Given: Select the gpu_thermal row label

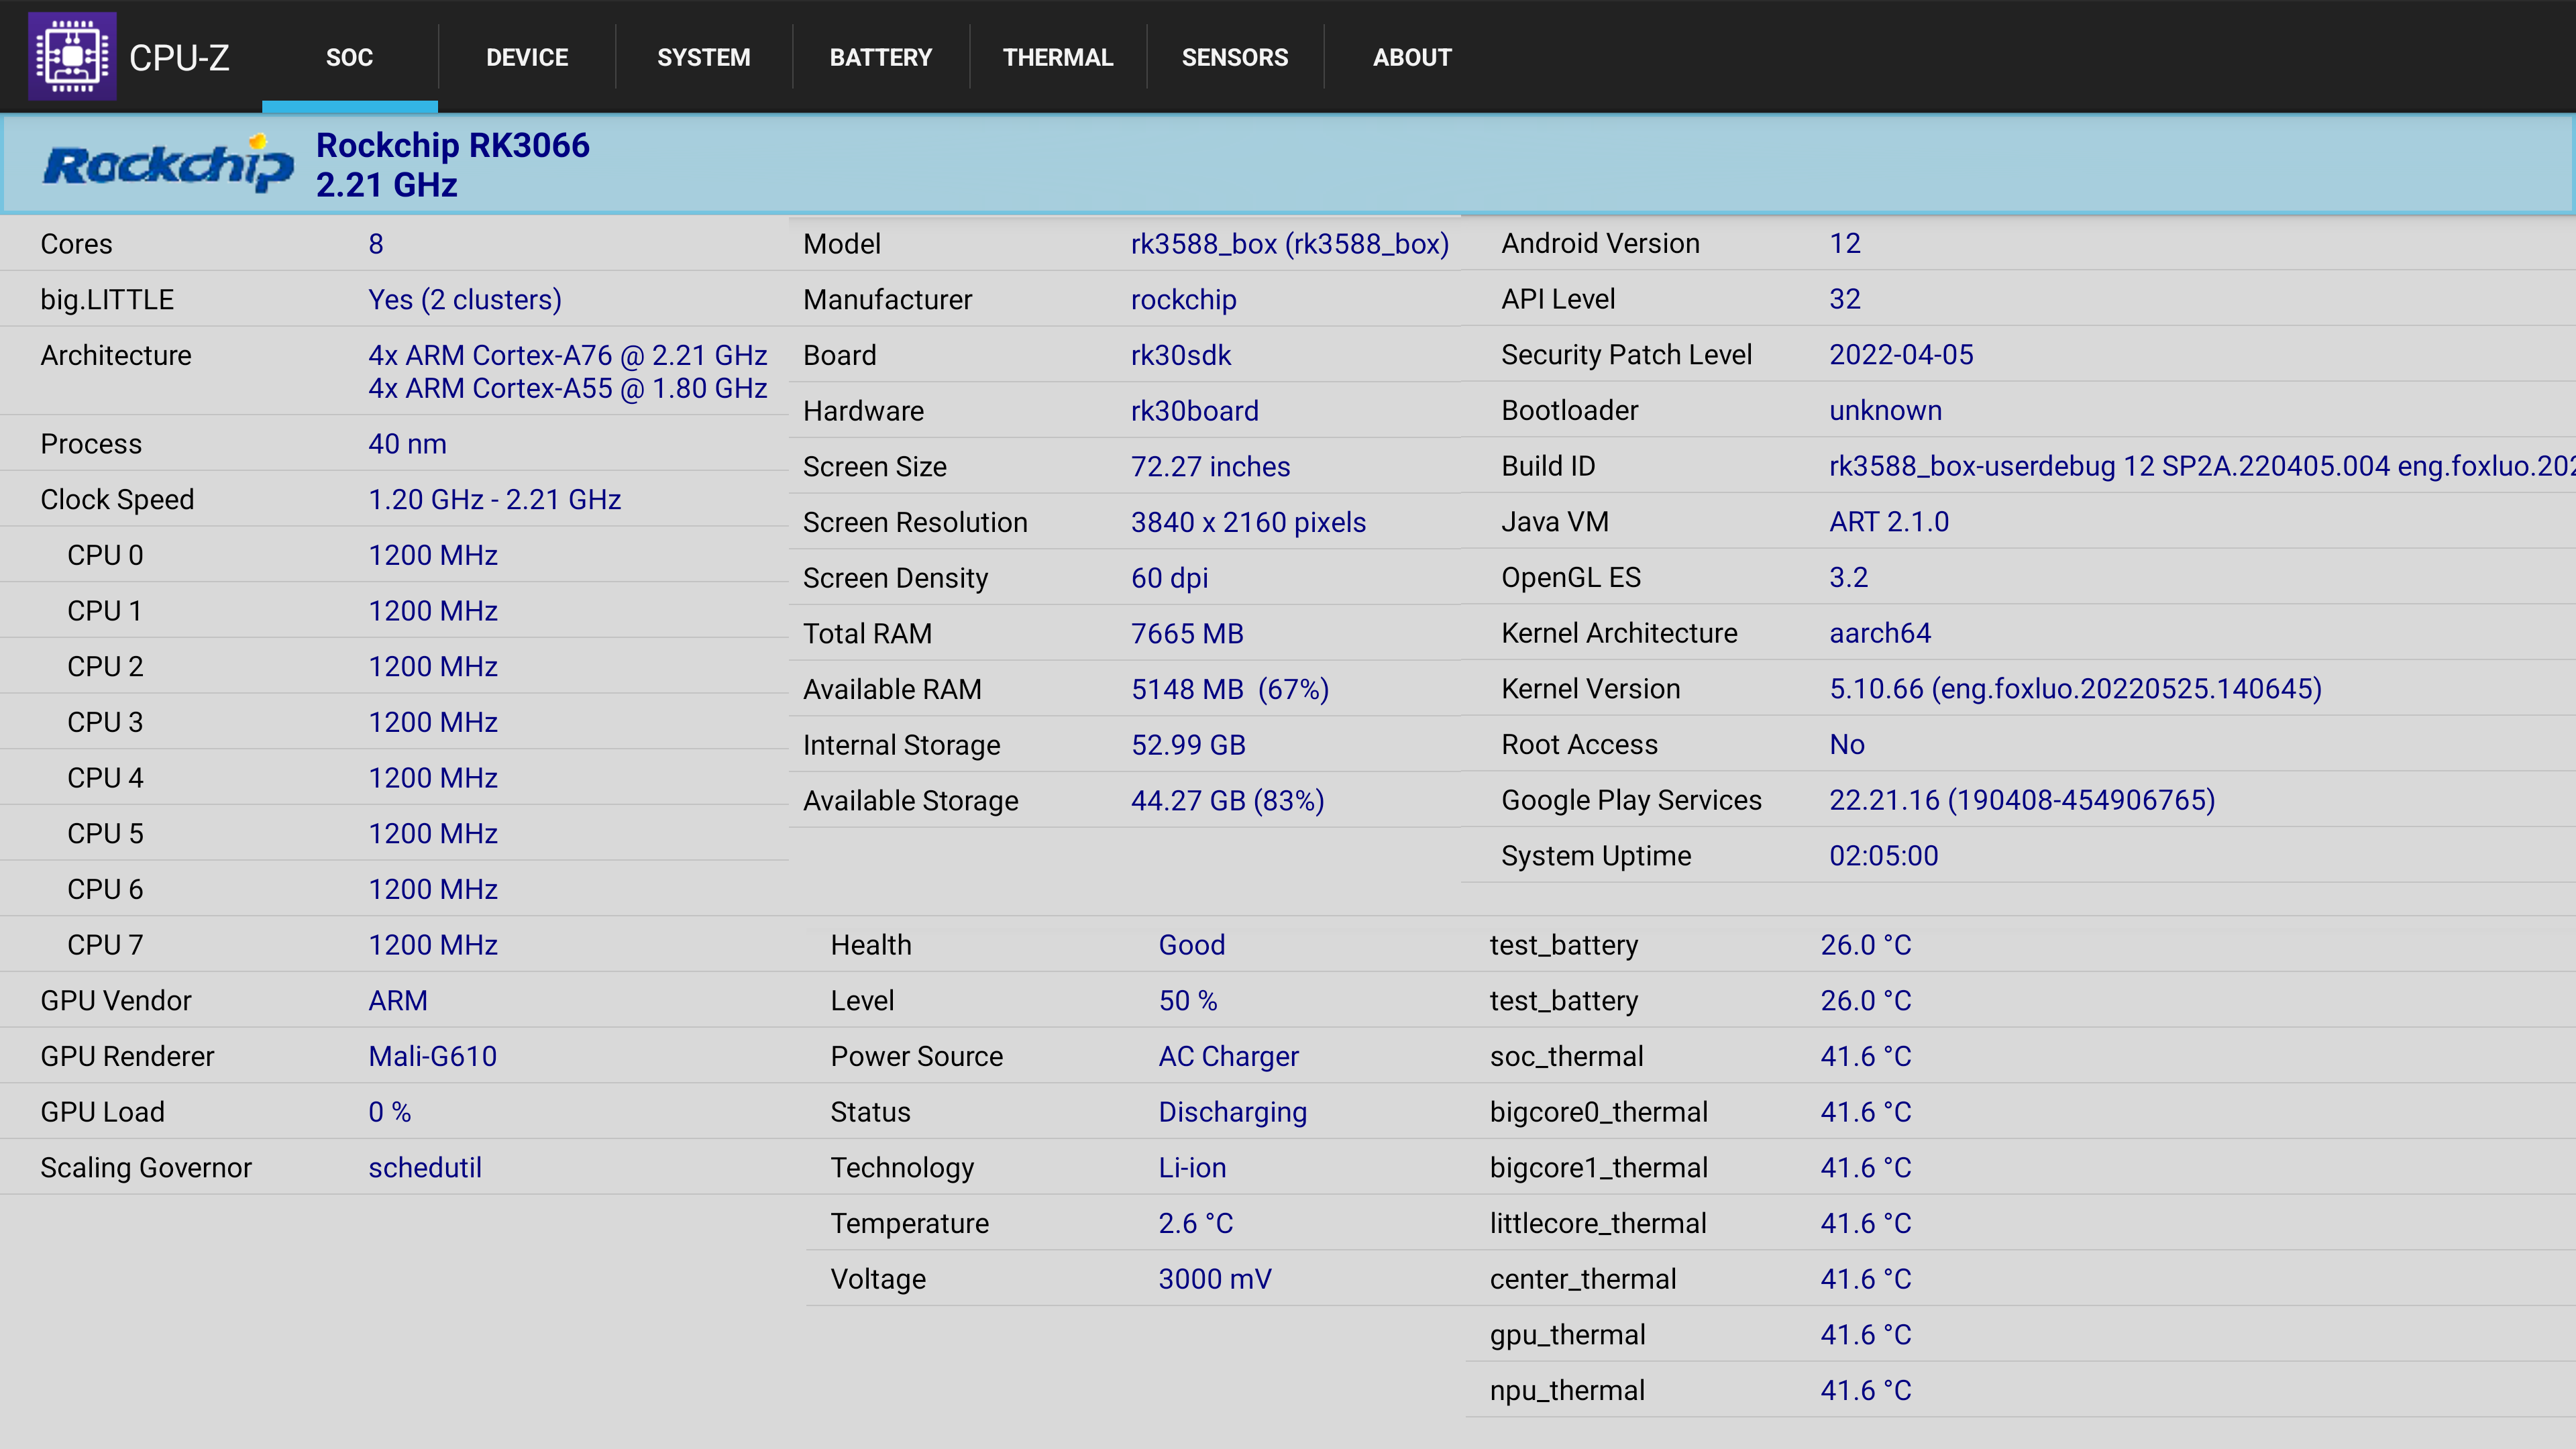Looking at the screenshot, I should click(1567, 1335).
